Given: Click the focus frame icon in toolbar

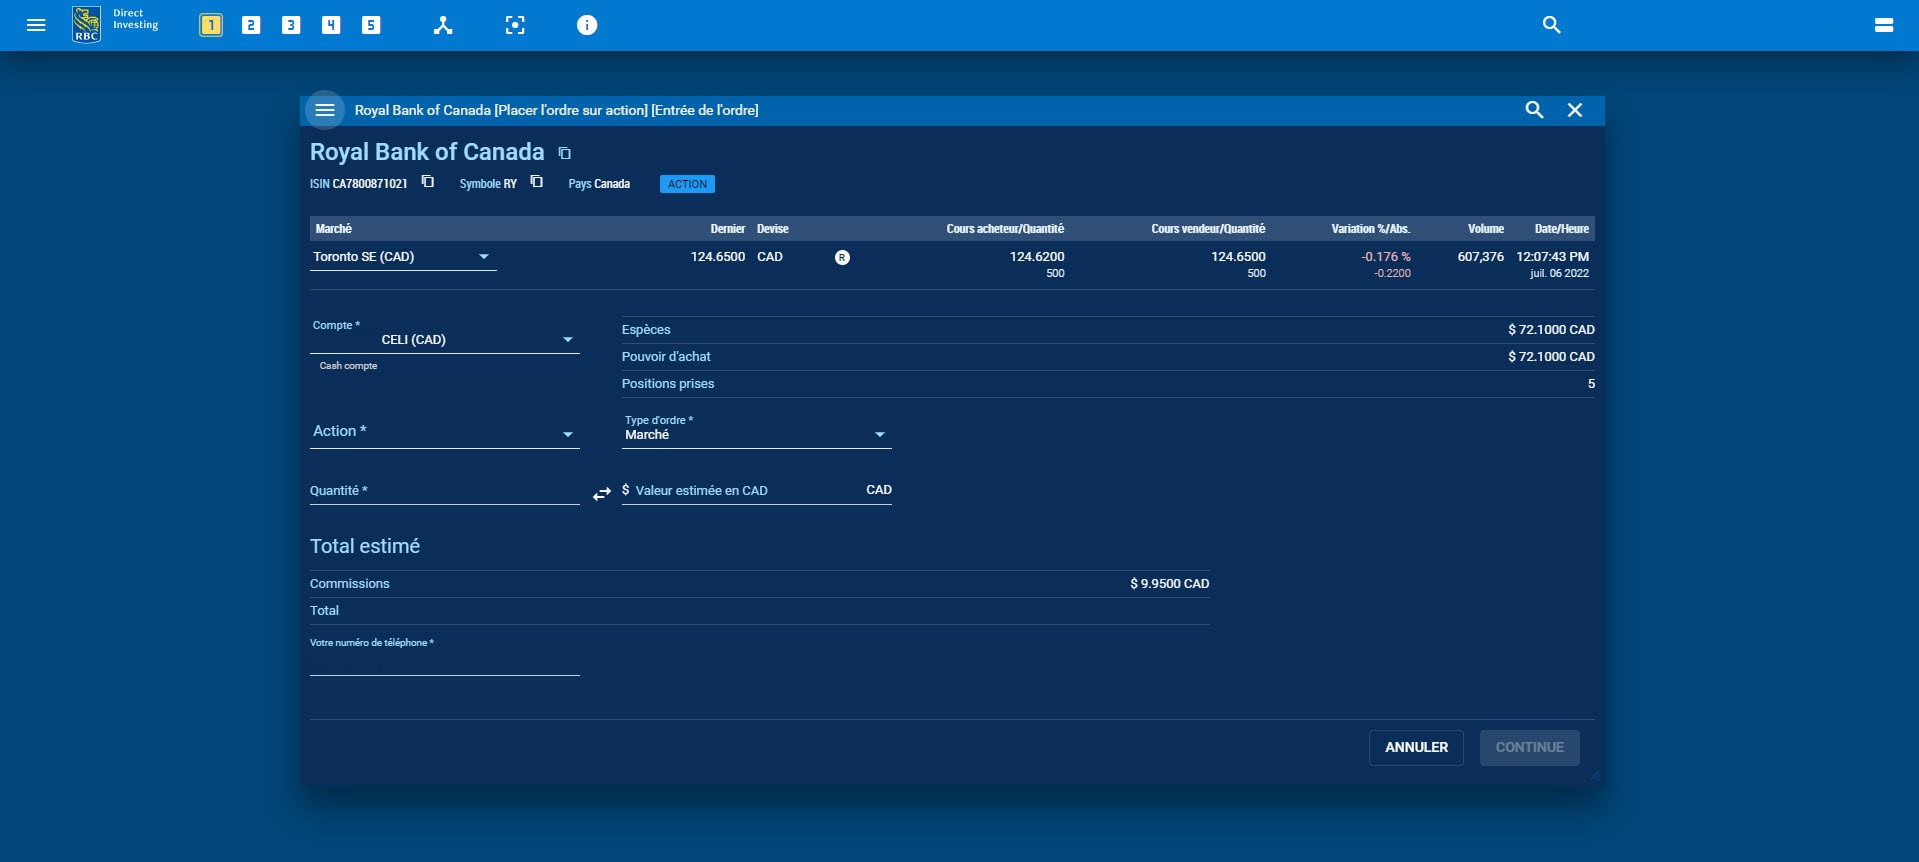Looking at the screenshot, I should [x=515, y=25].
